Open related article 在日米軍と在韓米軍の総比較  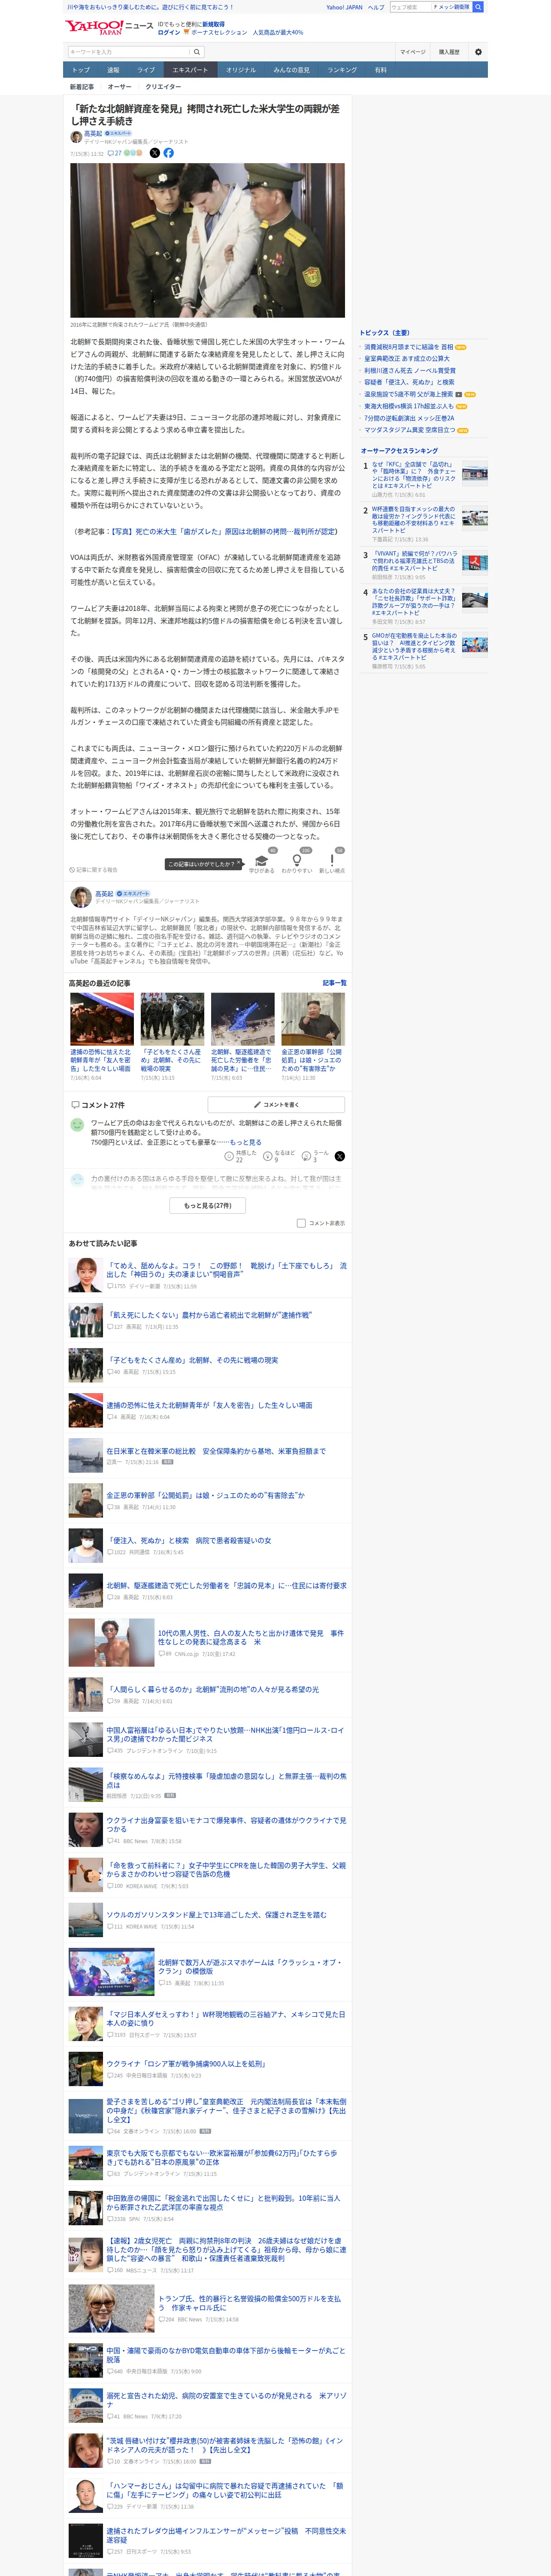pyautogui.click(x=216, y=1451)
